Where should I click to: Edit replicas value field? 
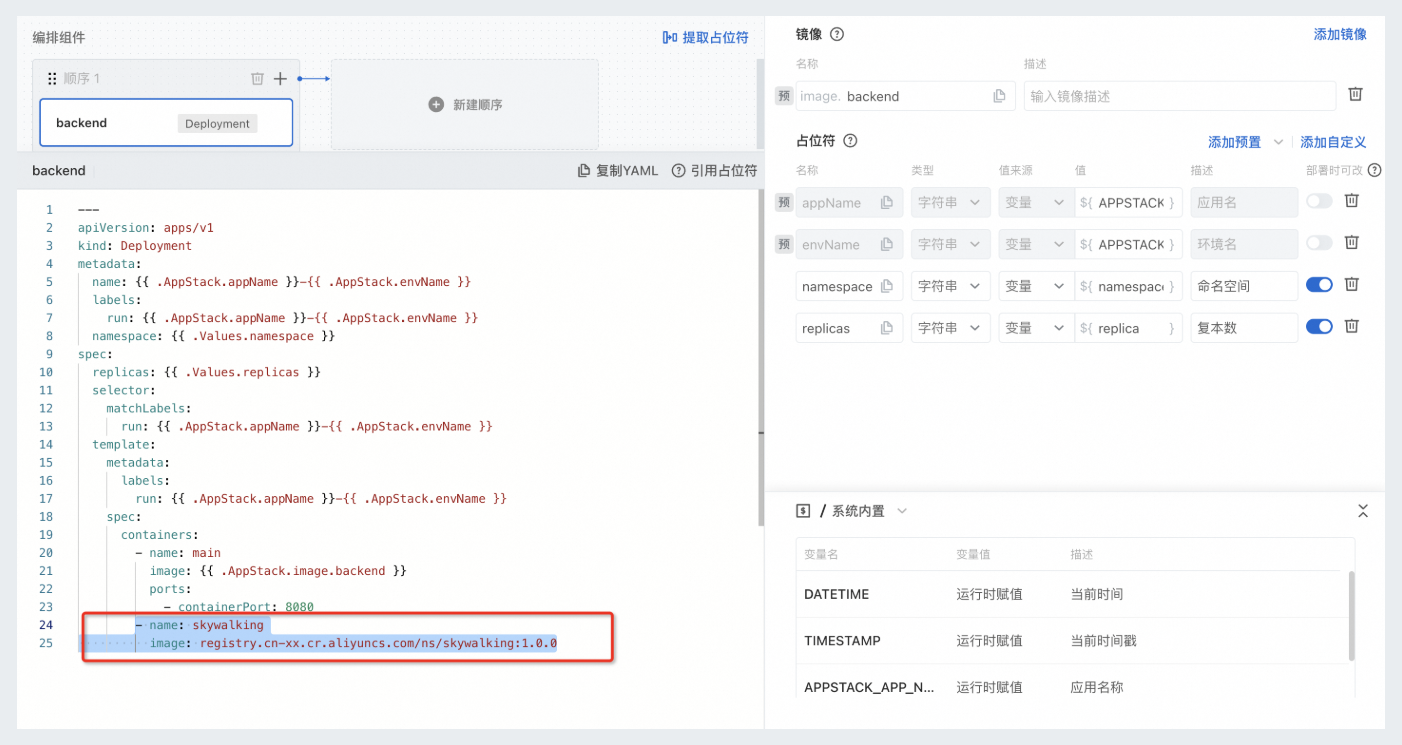coord(1129,328)
